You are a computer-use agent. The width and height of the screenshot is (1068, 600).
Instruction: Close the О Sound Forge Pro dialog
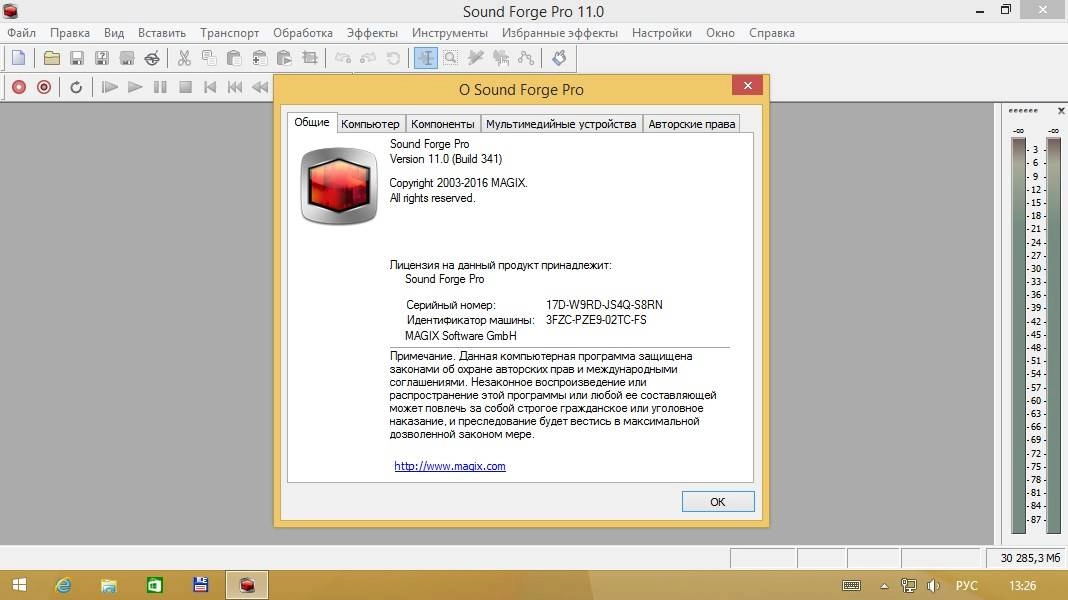click(x=747, y=85)
